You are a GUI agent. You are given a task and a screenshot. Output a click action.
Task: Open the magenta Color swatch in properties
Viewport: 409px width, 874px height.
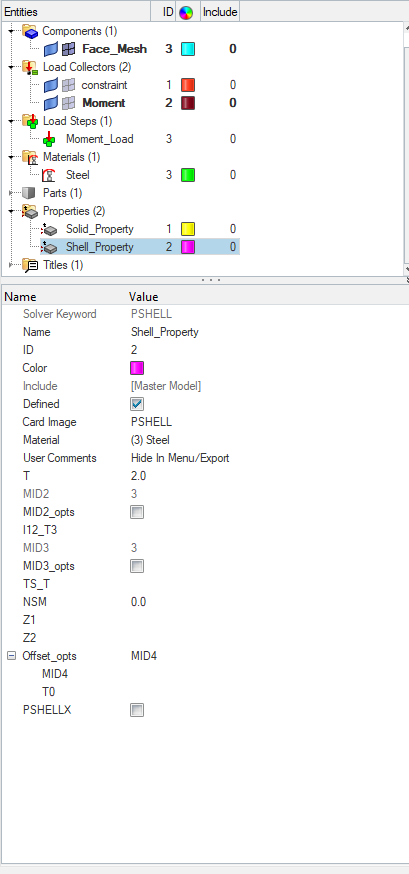(x=137, y=368)
